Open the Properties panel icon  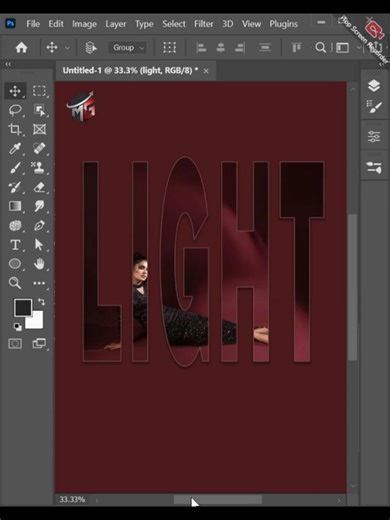(374, 167)
